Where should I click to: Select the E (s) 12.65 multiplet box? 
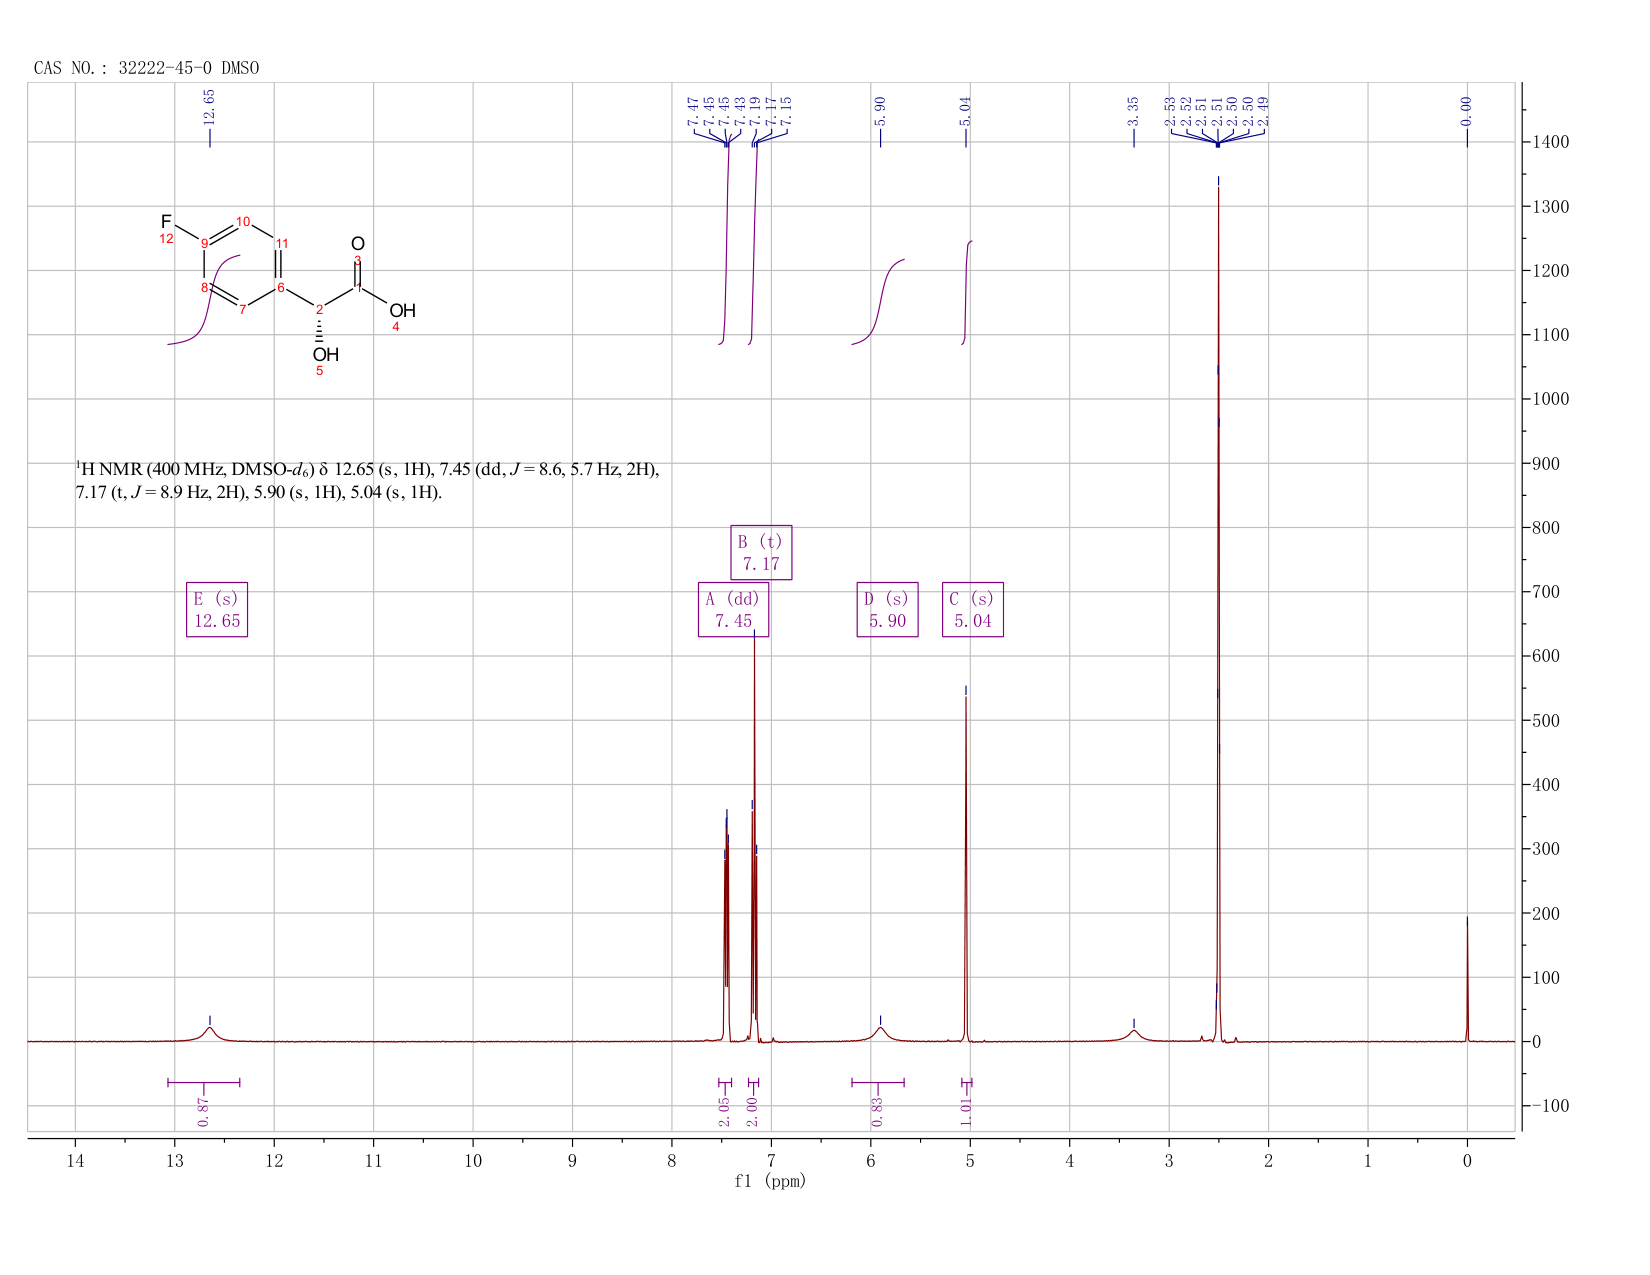pyautogui.click(x=217, y=610)
